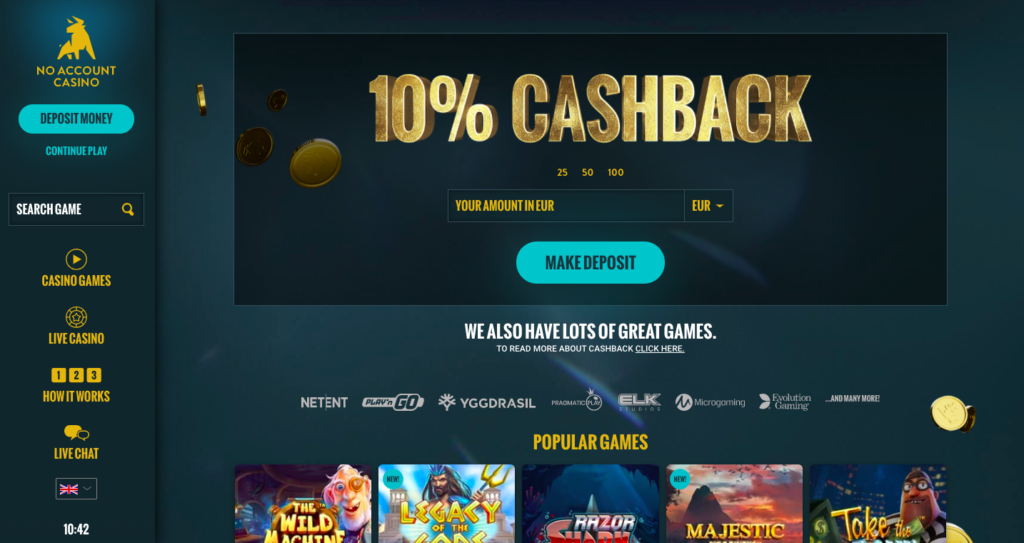
Task: Select the 100 preset amount
Action: (616, 173)
